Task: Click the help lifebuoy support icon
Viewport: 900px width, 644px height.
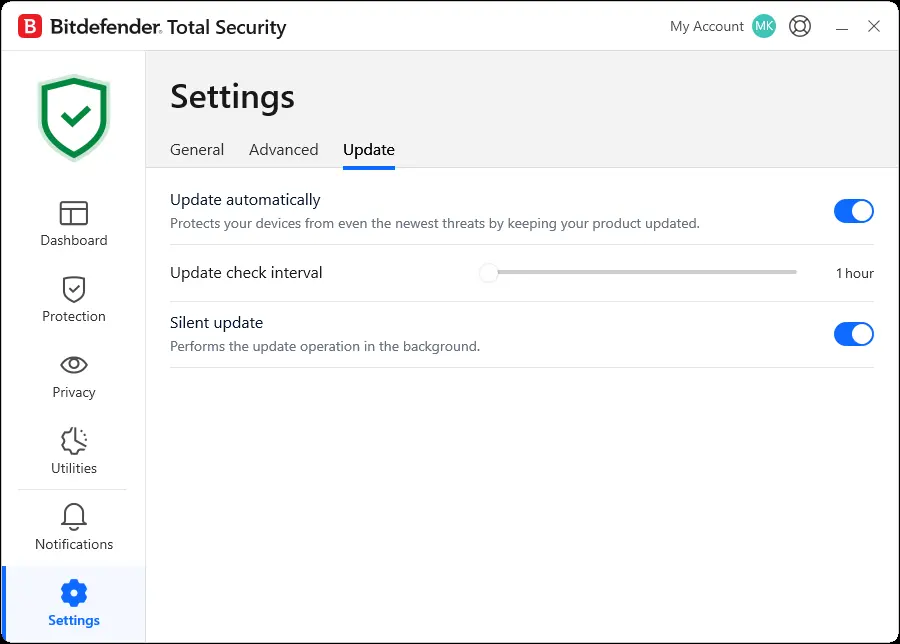Action: (800, 26)
